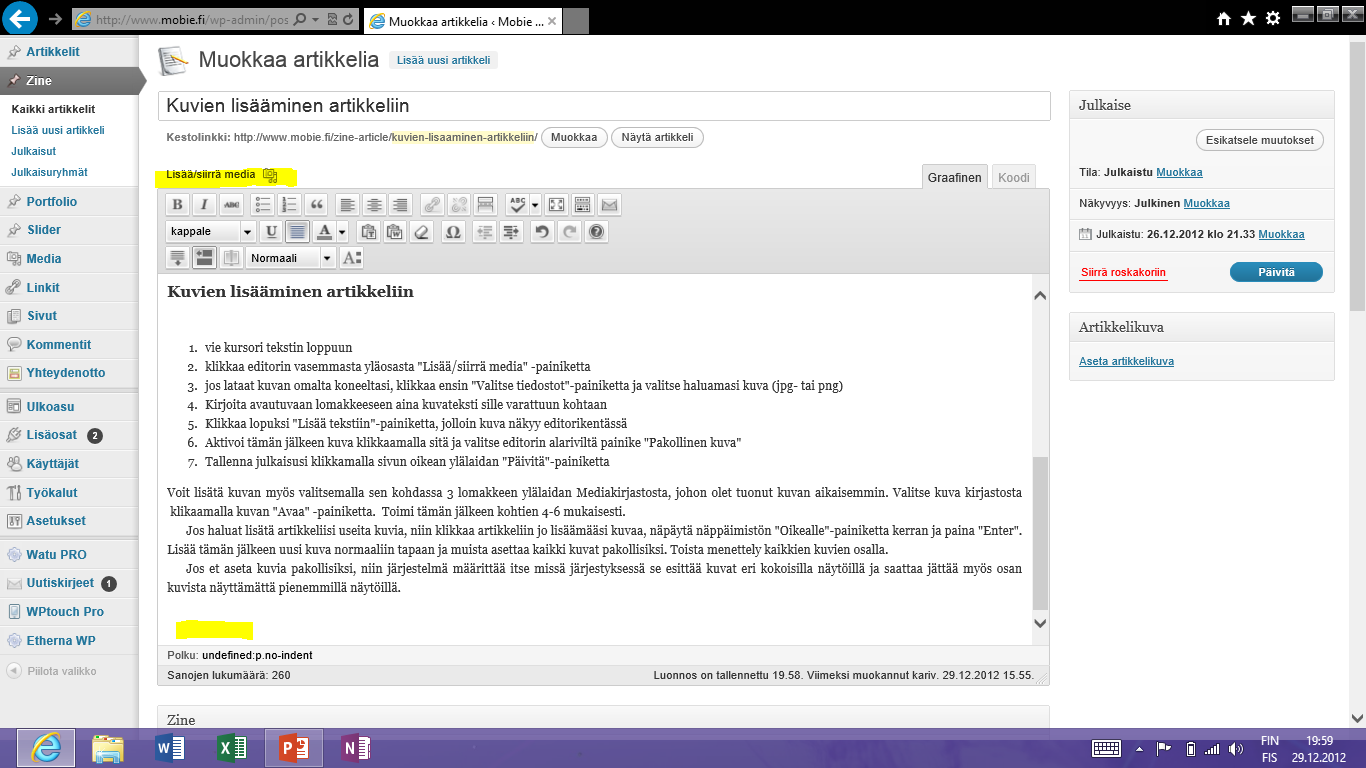
Task: Click the numbered list icon
Action: (x=290, y=205)
